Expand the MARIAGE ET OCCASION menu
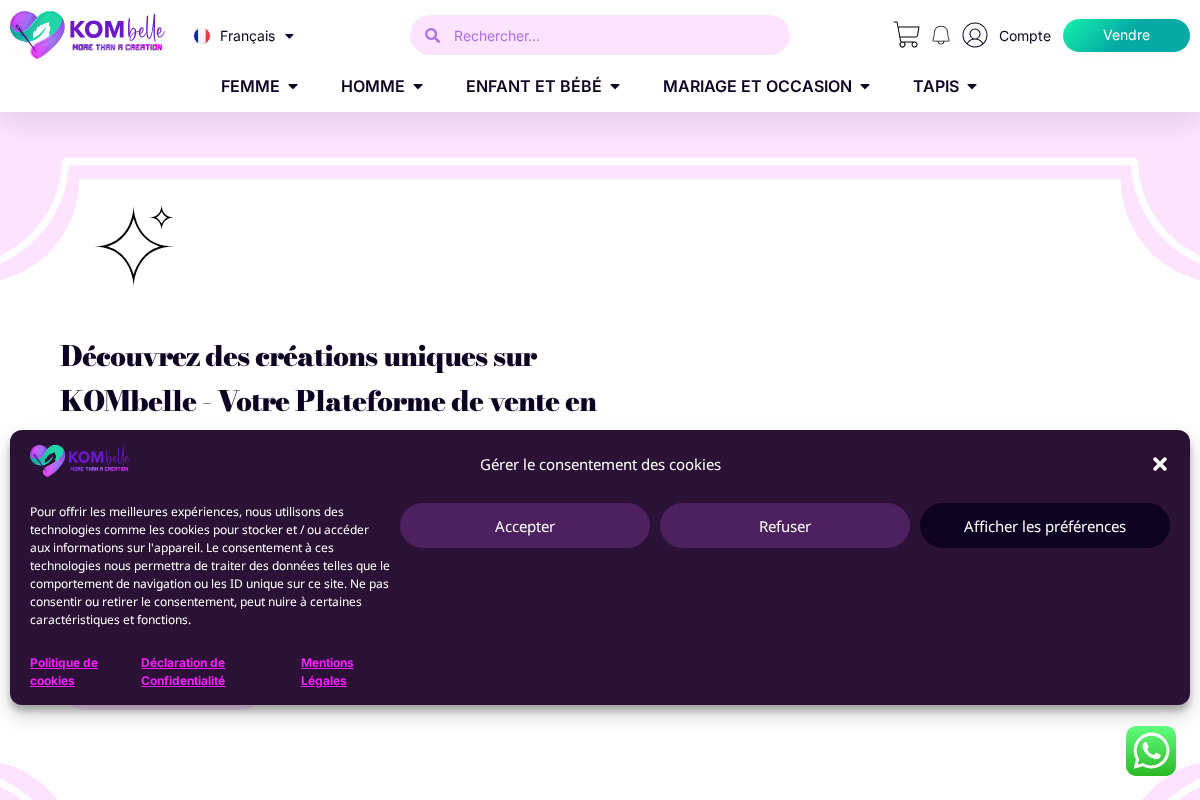 [766, 86]
